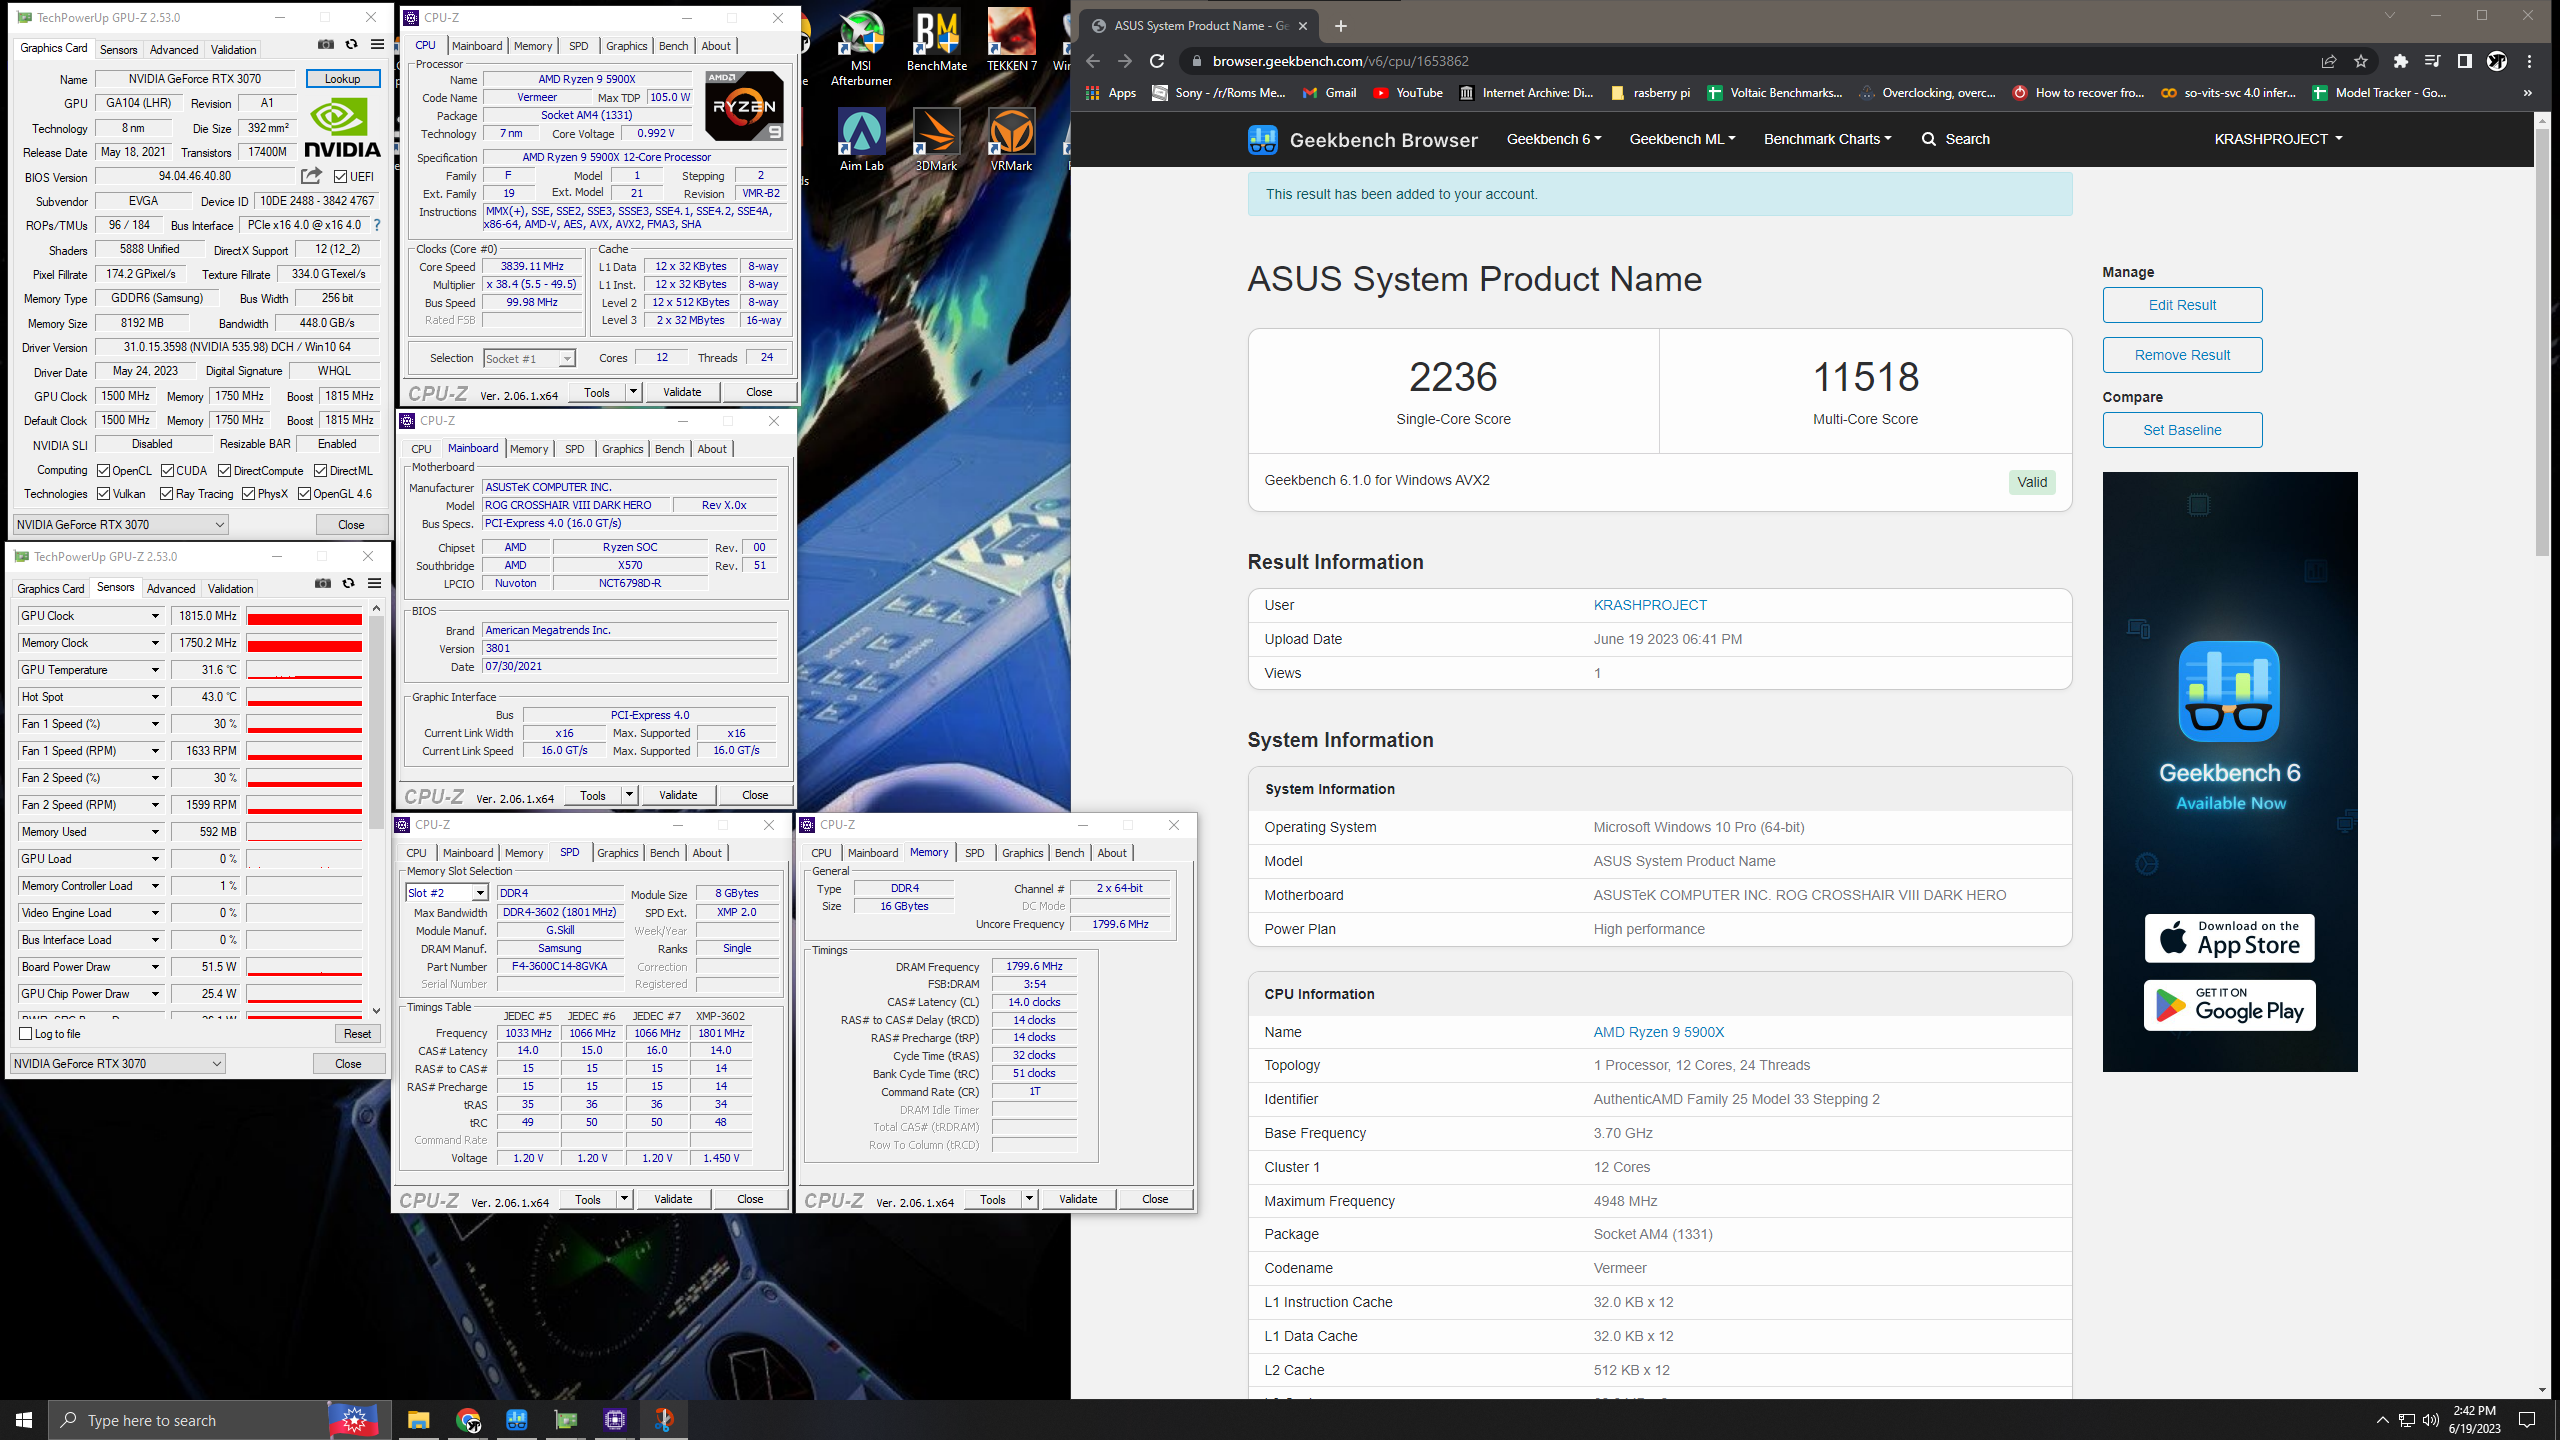The image size is (2560, 1440).
Task: Bookmark this page with the star icon
Action: tap(2361, 62)
